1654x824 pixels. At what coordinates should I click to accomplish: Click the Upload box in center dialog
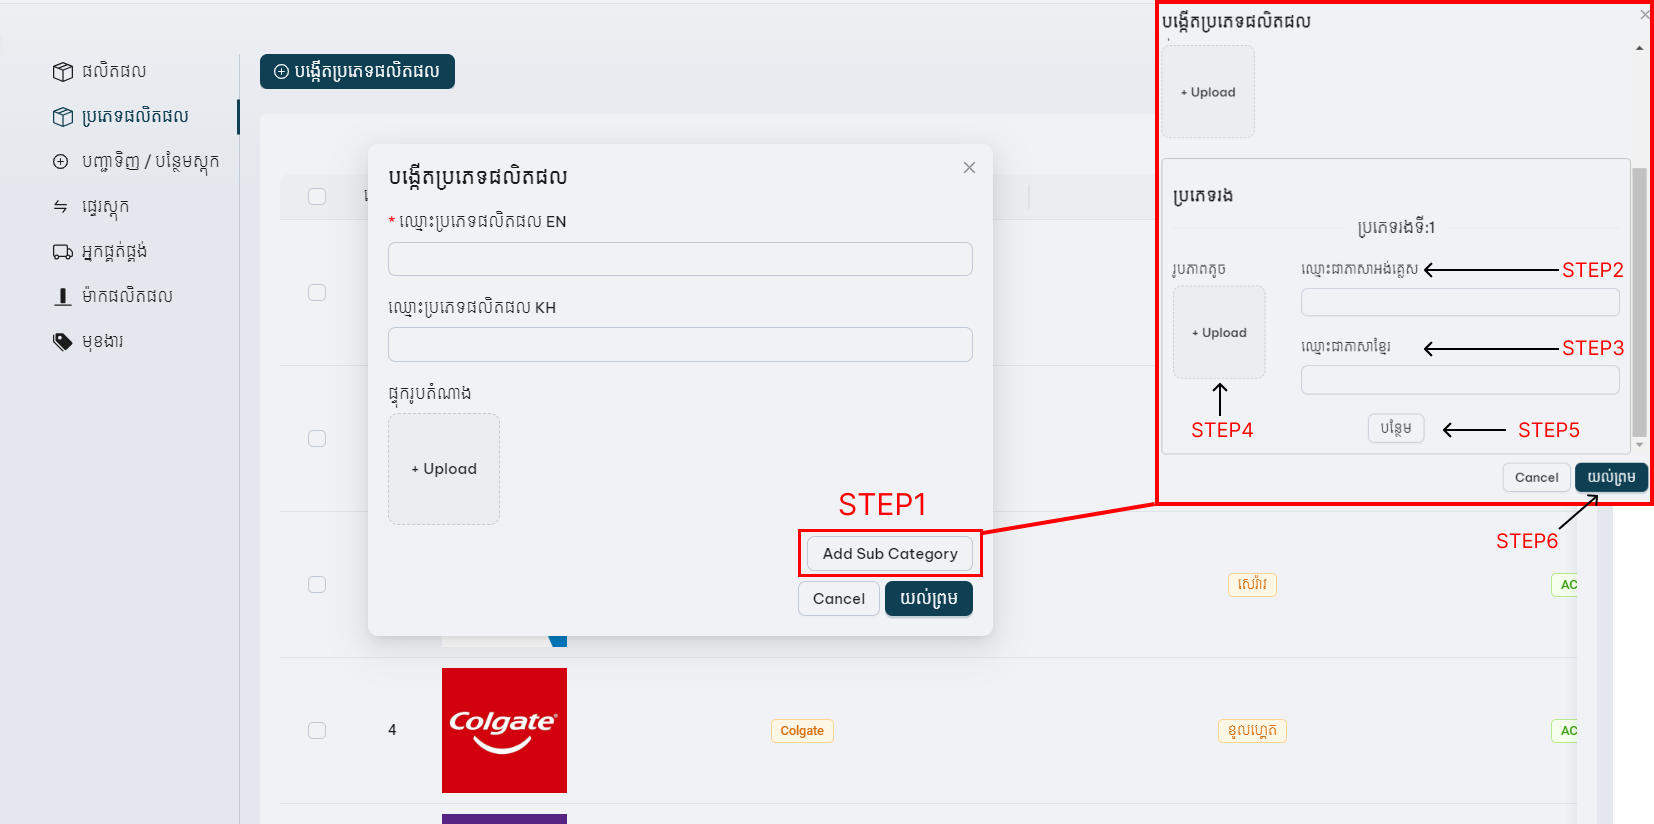point(444,469)
